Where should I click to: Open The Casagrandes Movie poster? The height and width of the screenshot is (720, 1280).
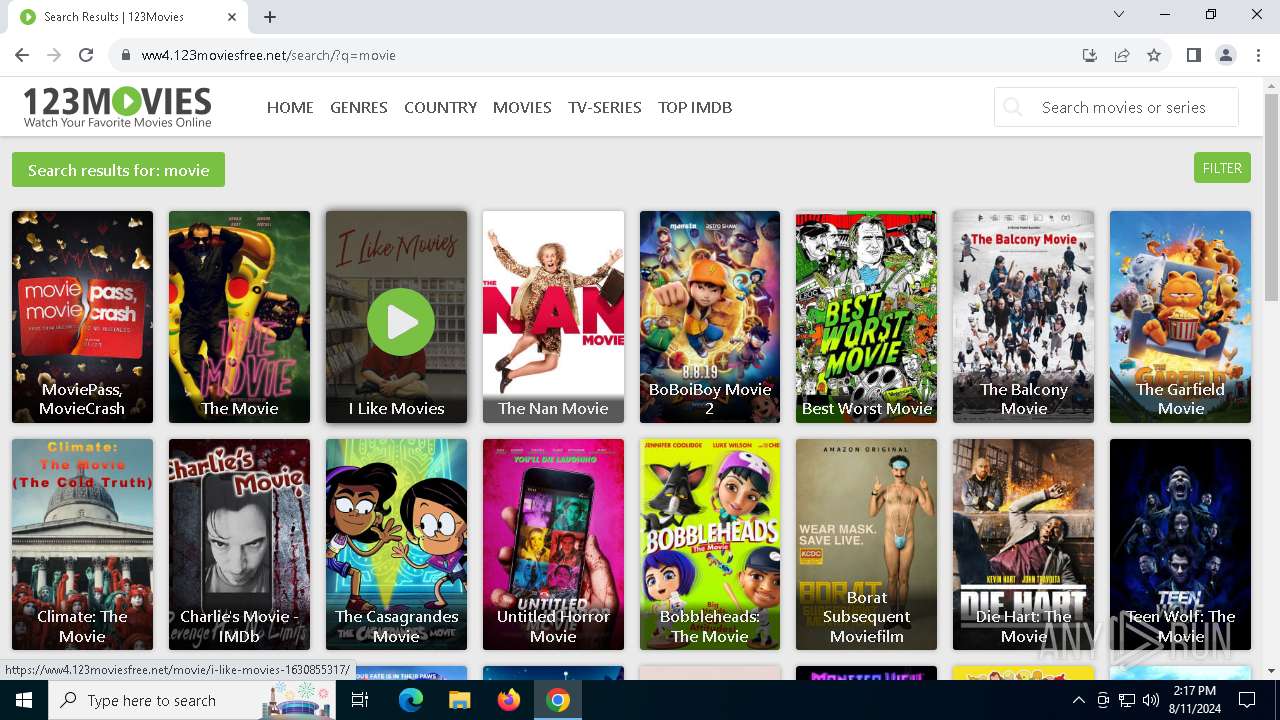(396, 544)
